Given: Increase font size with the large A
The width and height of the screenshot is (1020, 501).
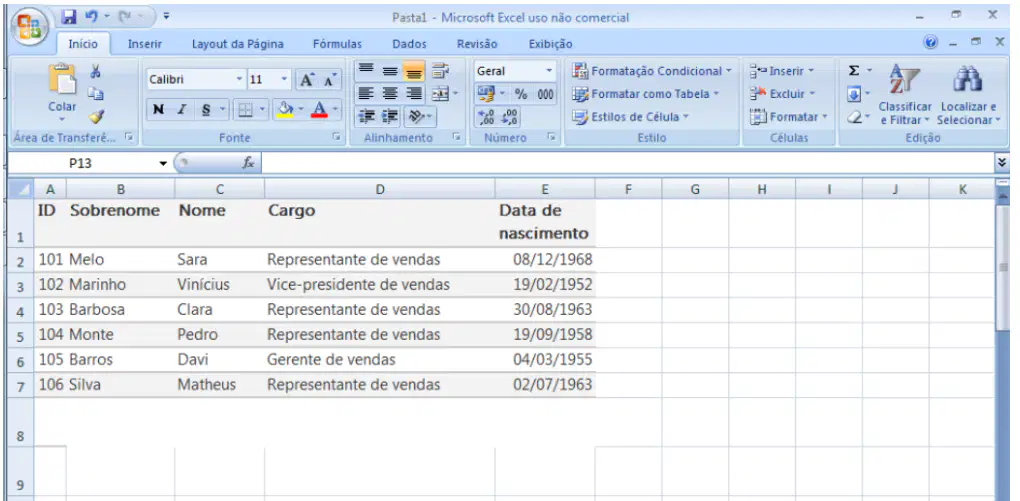Looking at the screenshot, I should pyautogui.click(x=306, y=80).
